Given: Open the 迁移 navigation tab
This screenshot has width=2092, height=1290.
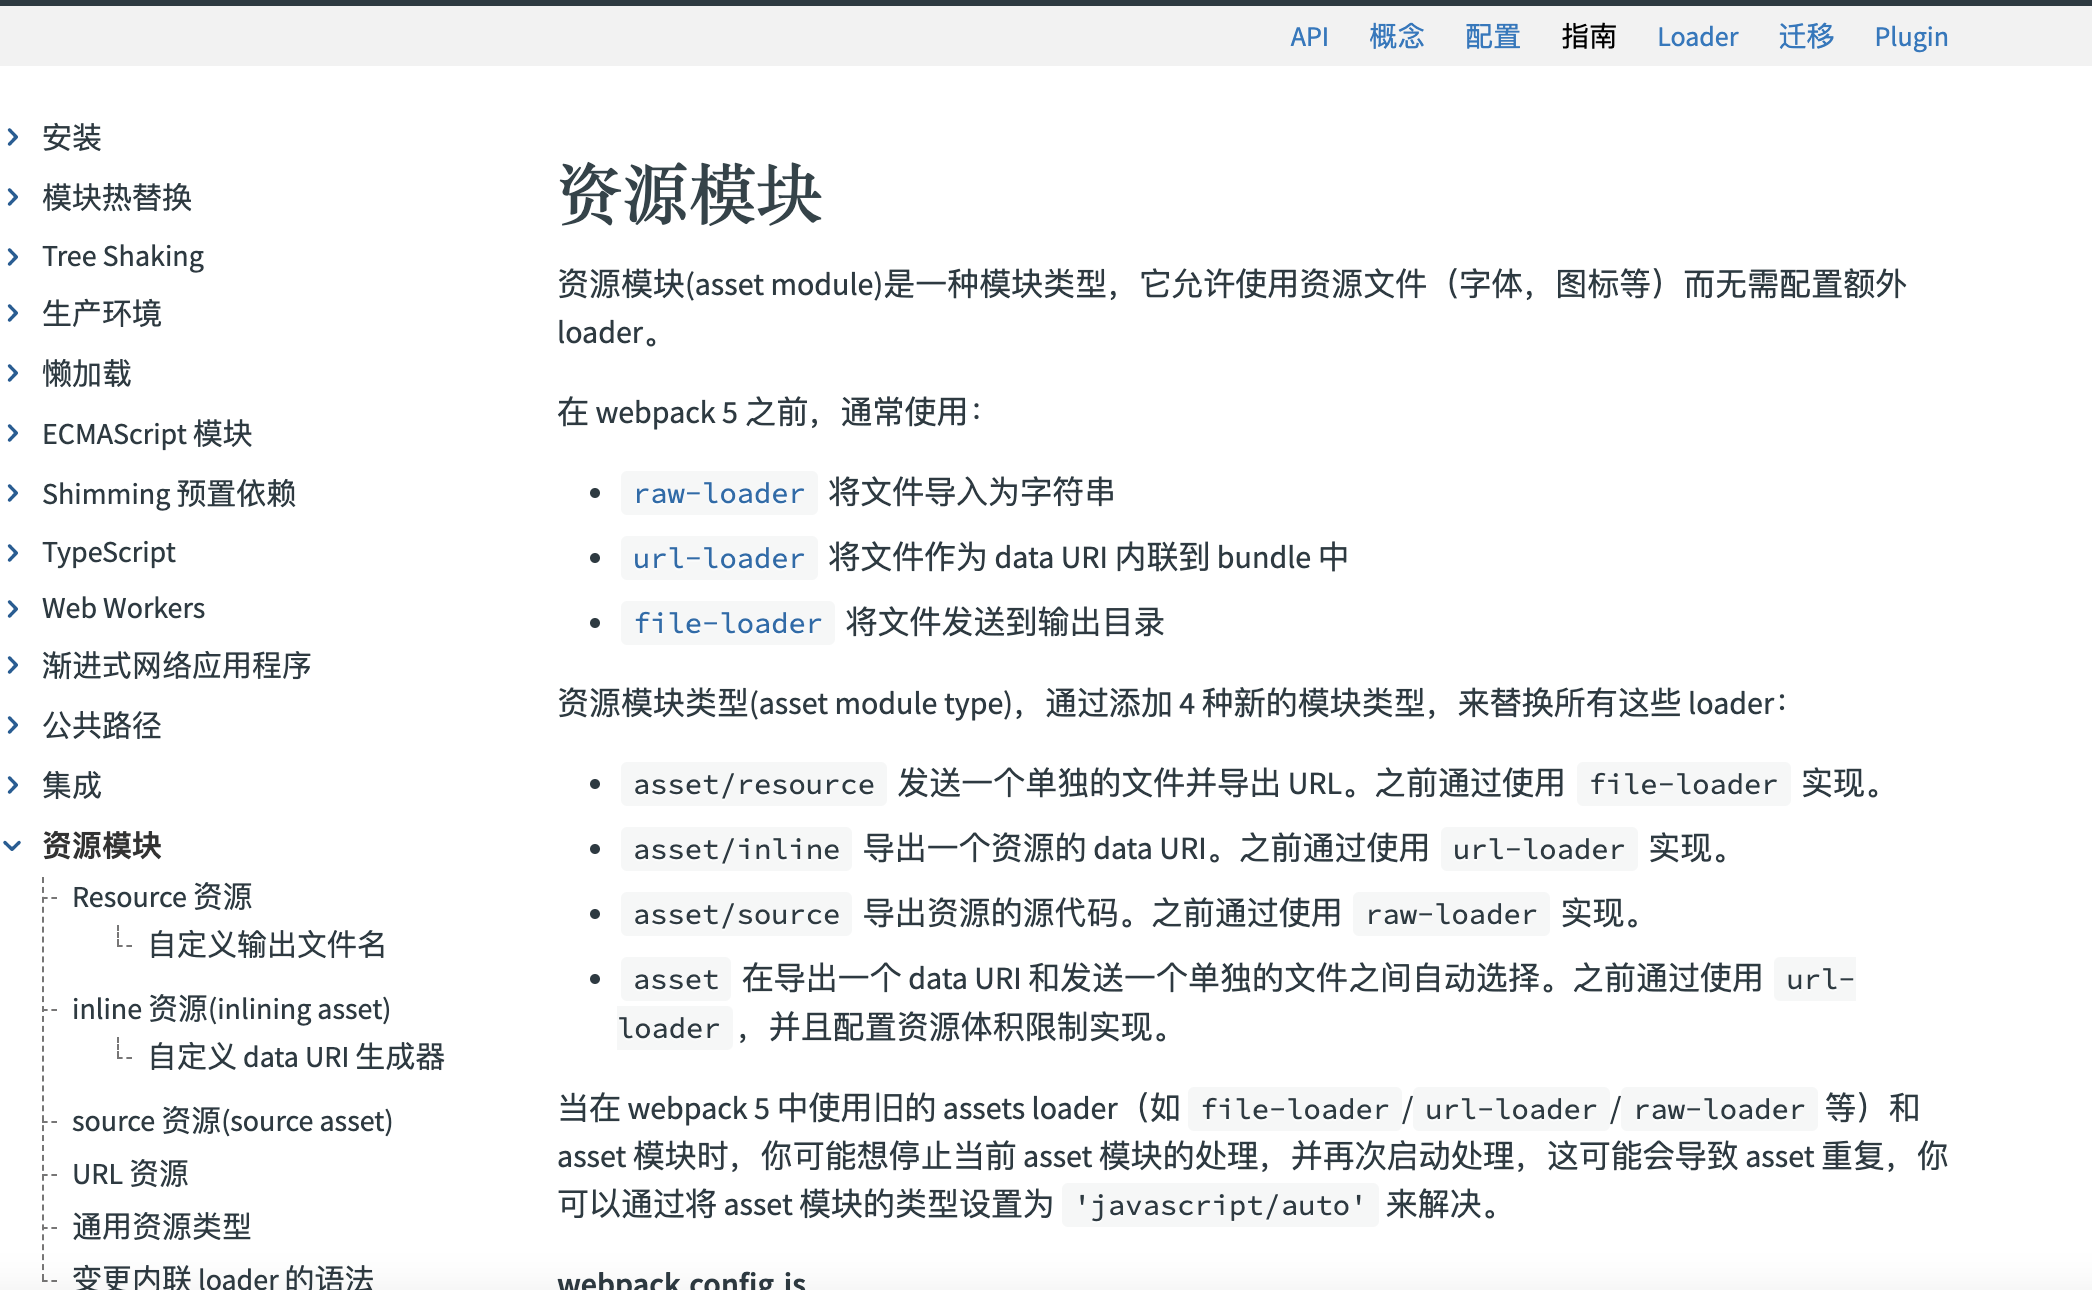Looking at the screenshot, I should click(x=1806, y=37).
